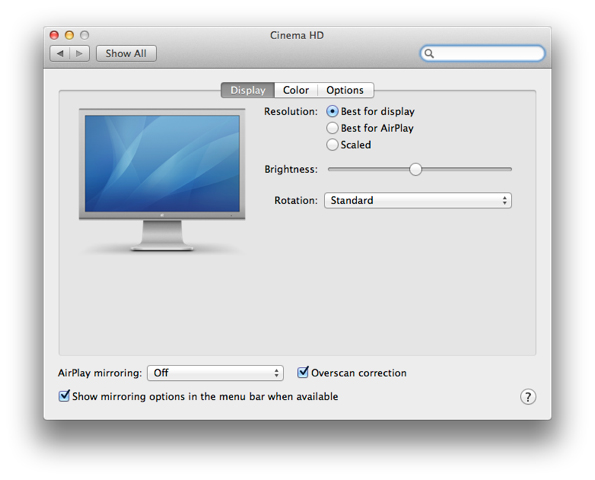Click the Brightness slider knob
This screenshot has width=595, height=480.
416,169
